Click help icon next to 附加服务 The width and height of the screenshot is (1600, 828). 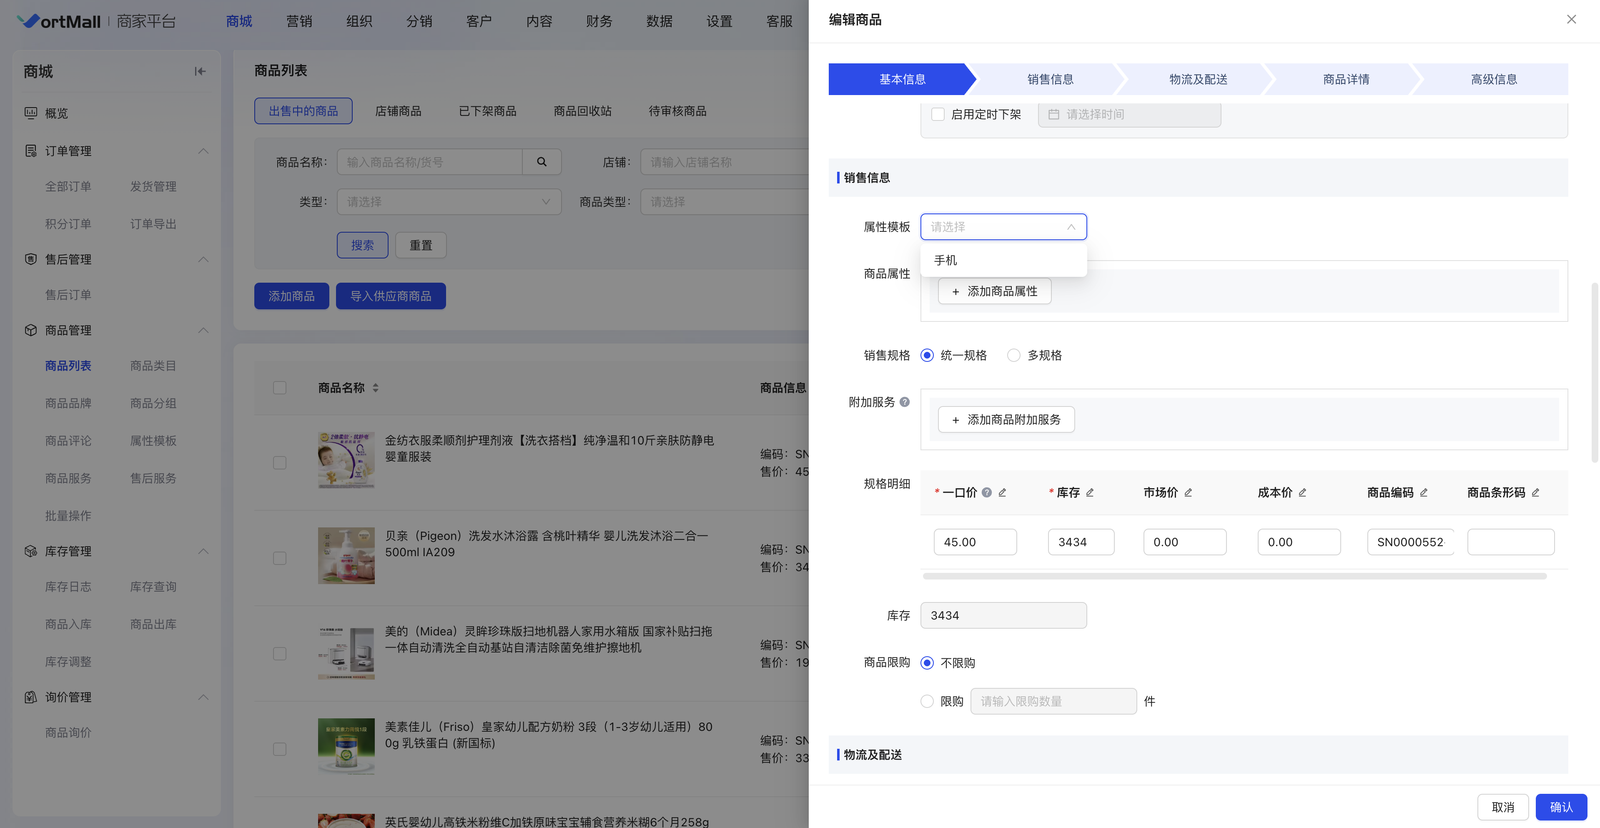pos(905,402)
